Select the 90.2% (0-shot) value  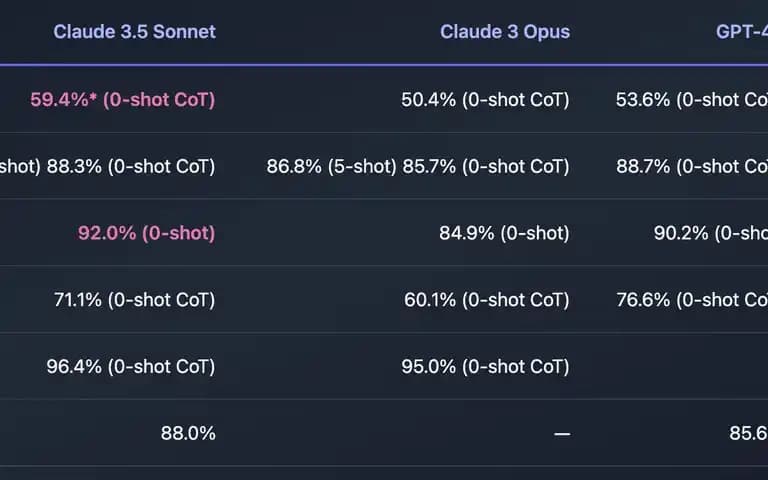[x=711, y=233]
